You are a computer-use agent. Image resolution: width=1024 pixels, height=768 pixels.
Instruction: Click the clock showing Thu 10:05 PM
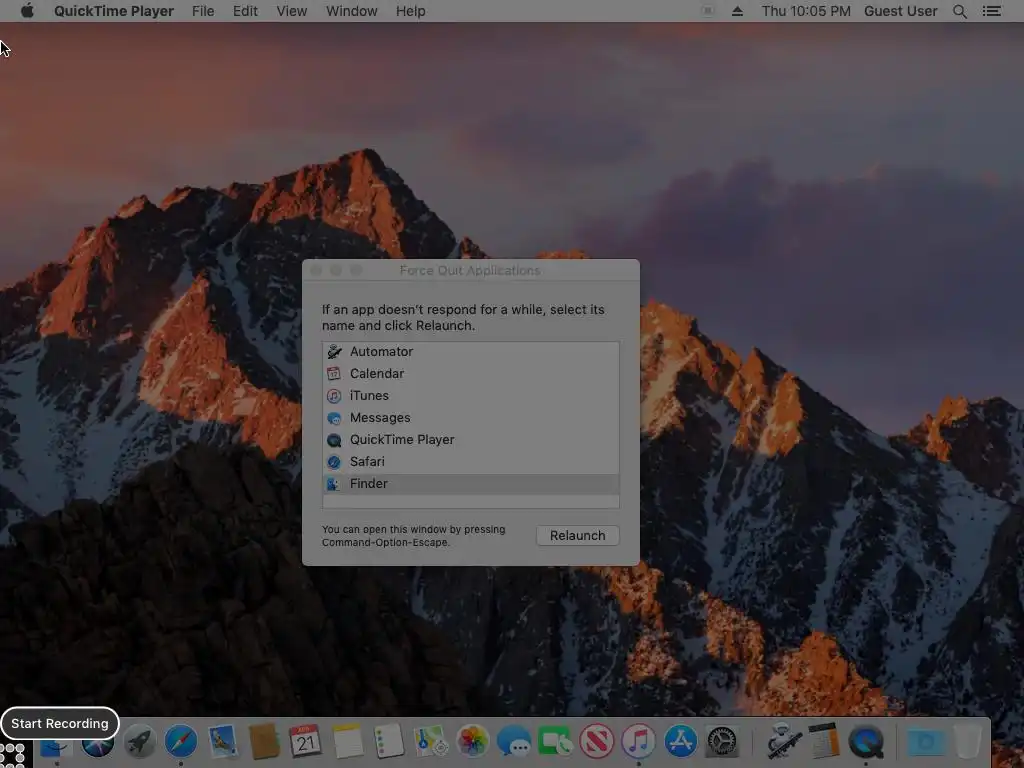coord(806,11)
